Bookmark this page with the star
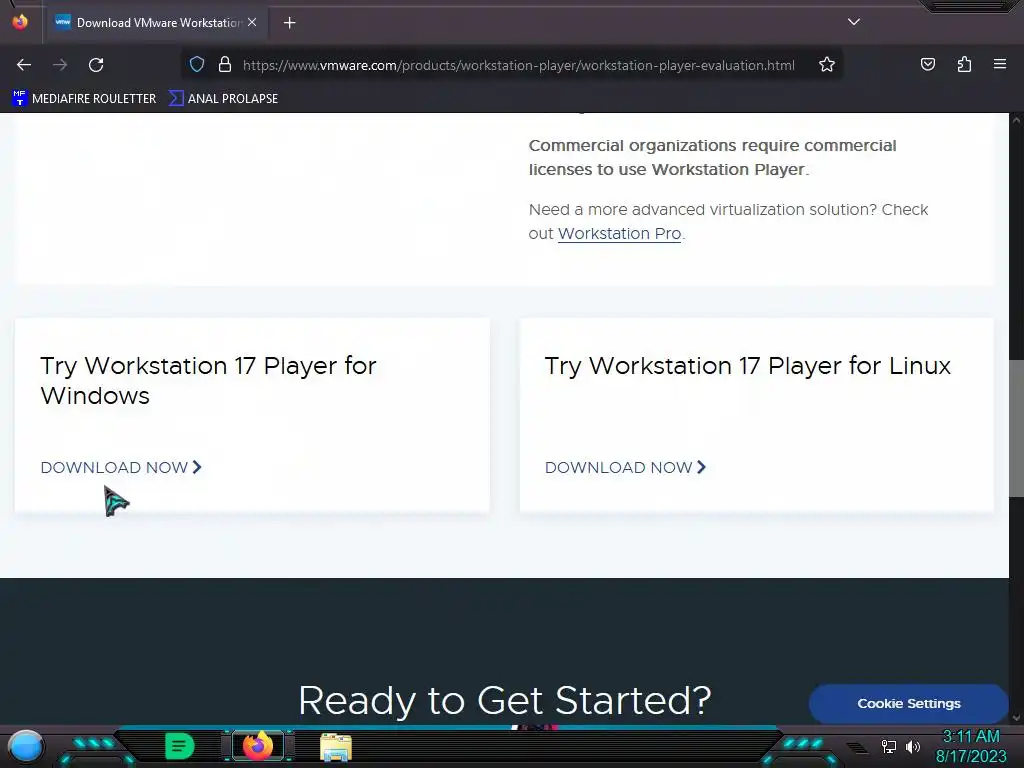This screenshot has height=768, width=1024. click(827, 65)
